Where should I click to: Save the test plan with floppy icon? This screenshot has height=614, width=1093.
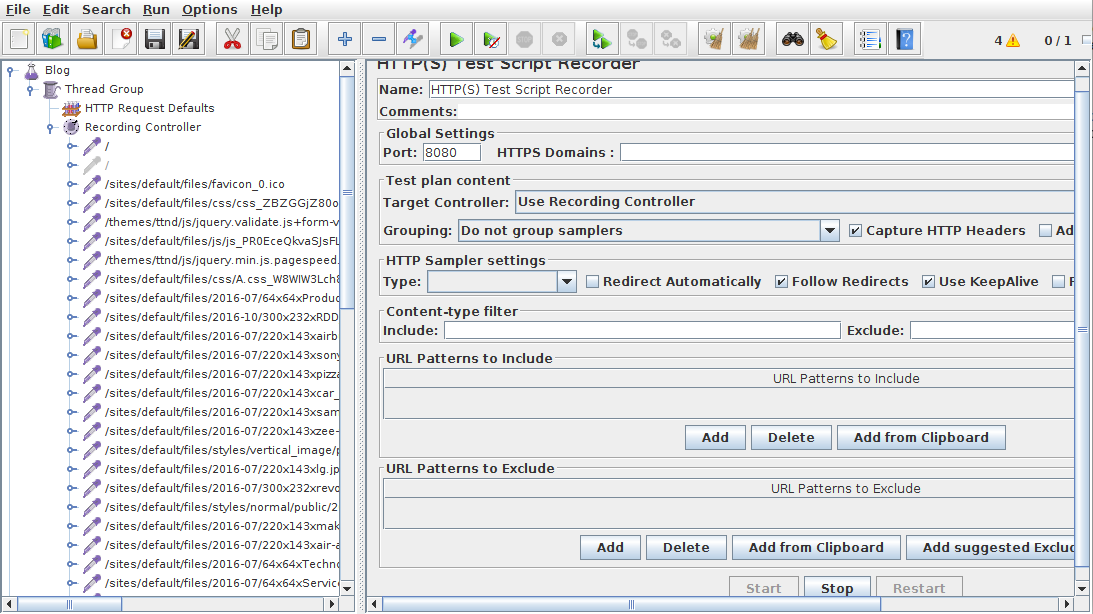(155, 39)
